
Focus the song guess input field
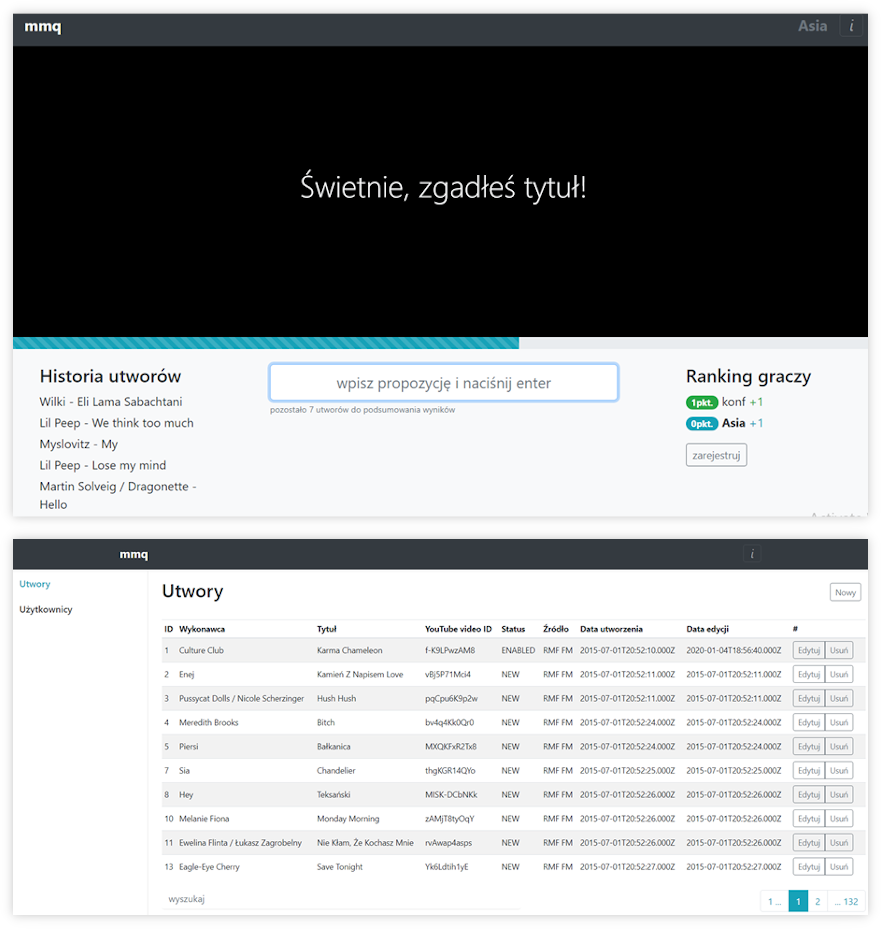tap(443, 383)
